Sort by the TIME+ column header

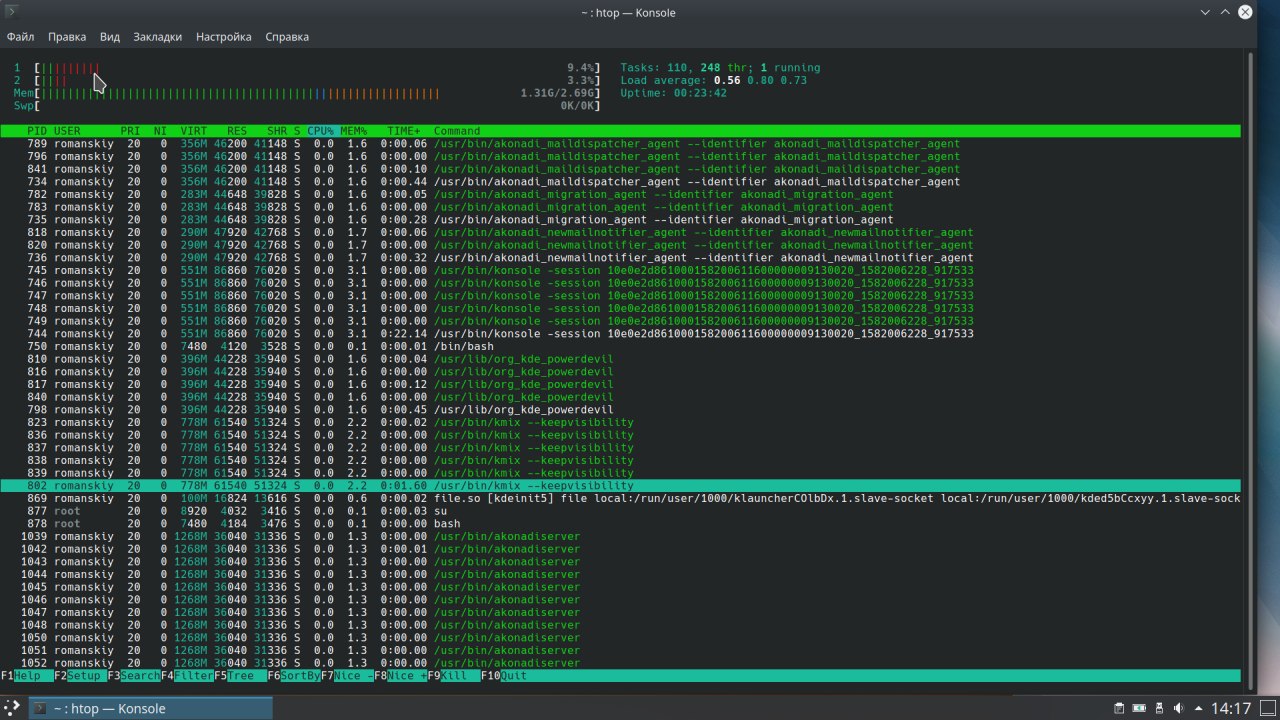(404, 131)
